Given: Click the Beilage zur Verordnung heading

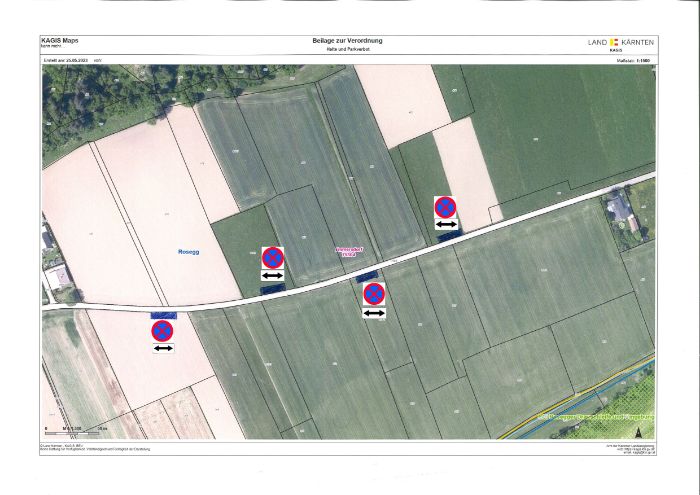Looking at the screenshot, I should (x=348, y=40).
